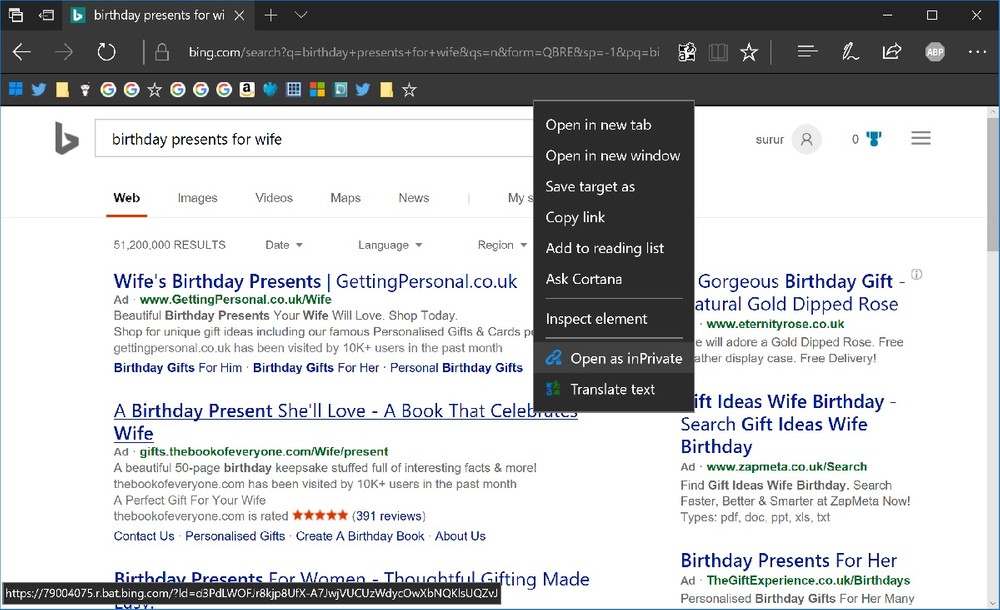Click the Bing hamburger menu icon
This screenshot has width=1000, height=610.
pyautogui.click(x=921, y=139)
